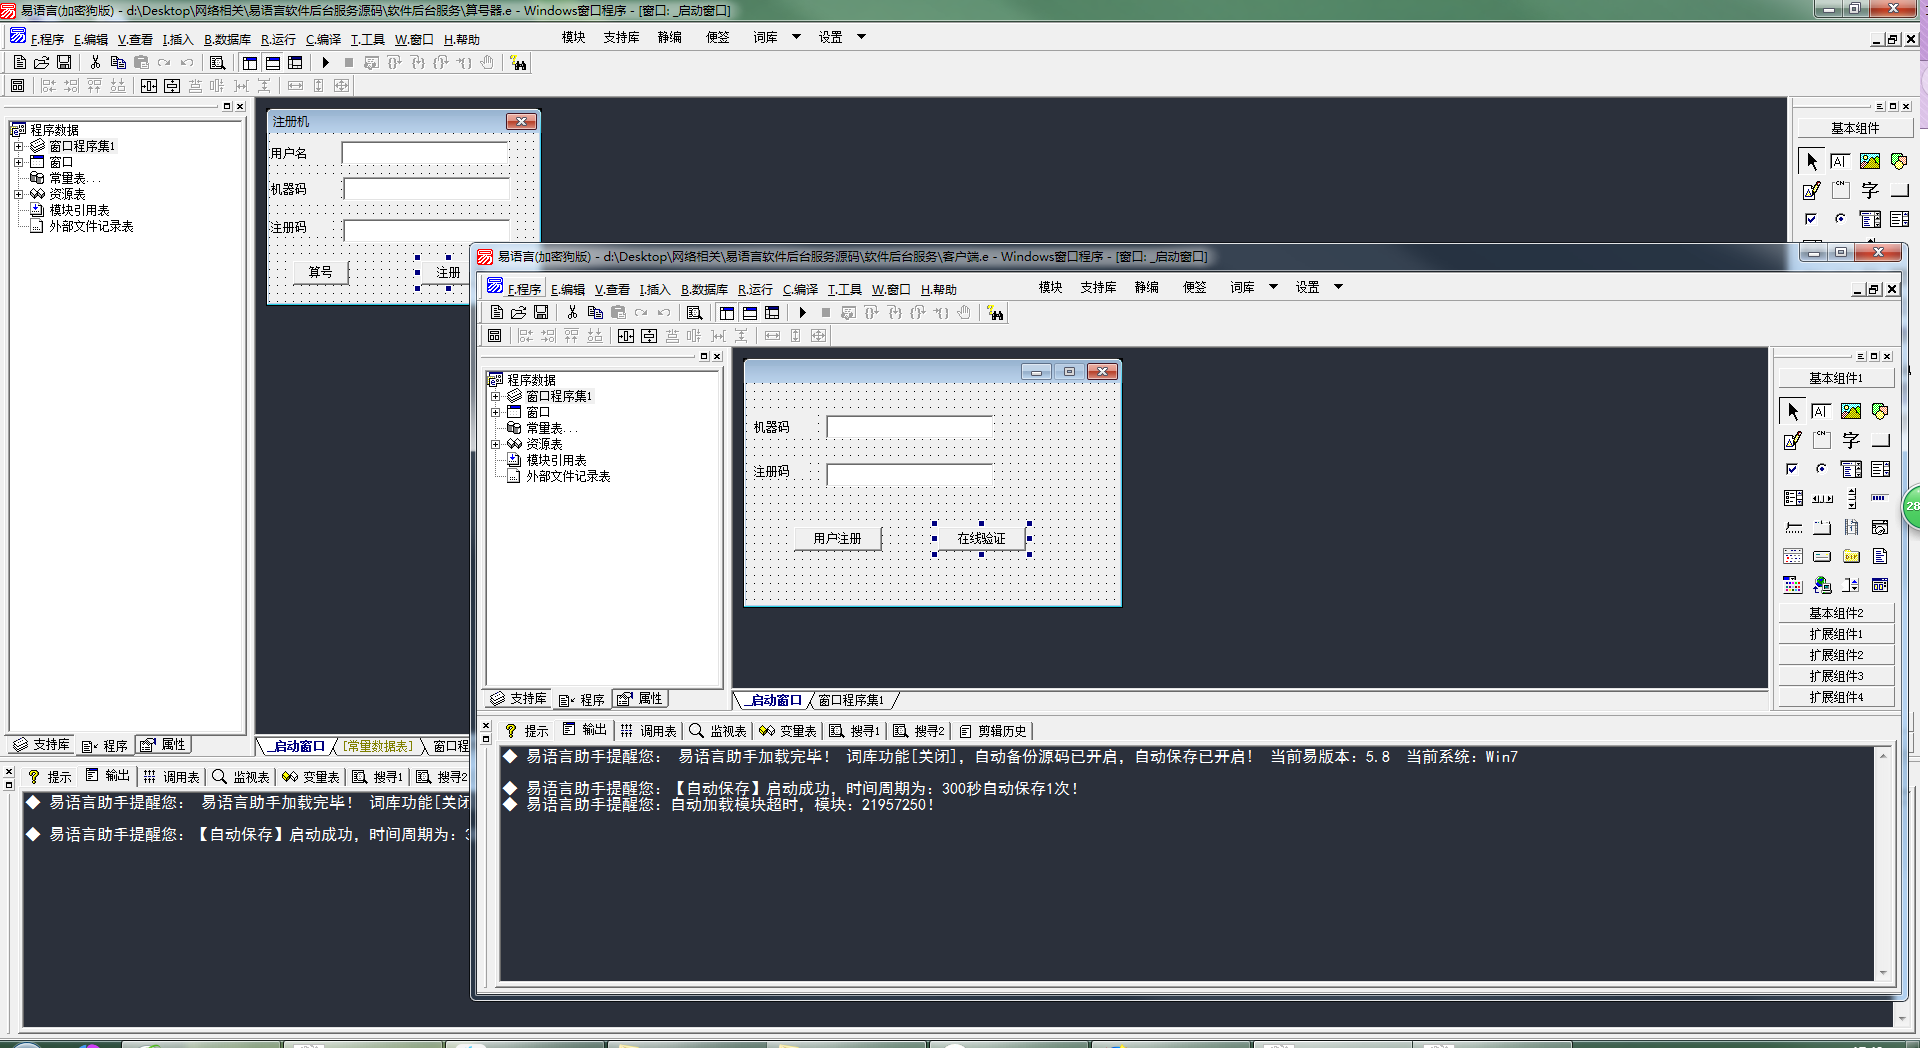Image resolution: width=1928 pixels, height=1048 pixels.
Task: Click New file icon in front window toolbar
Action: (496, 313)
